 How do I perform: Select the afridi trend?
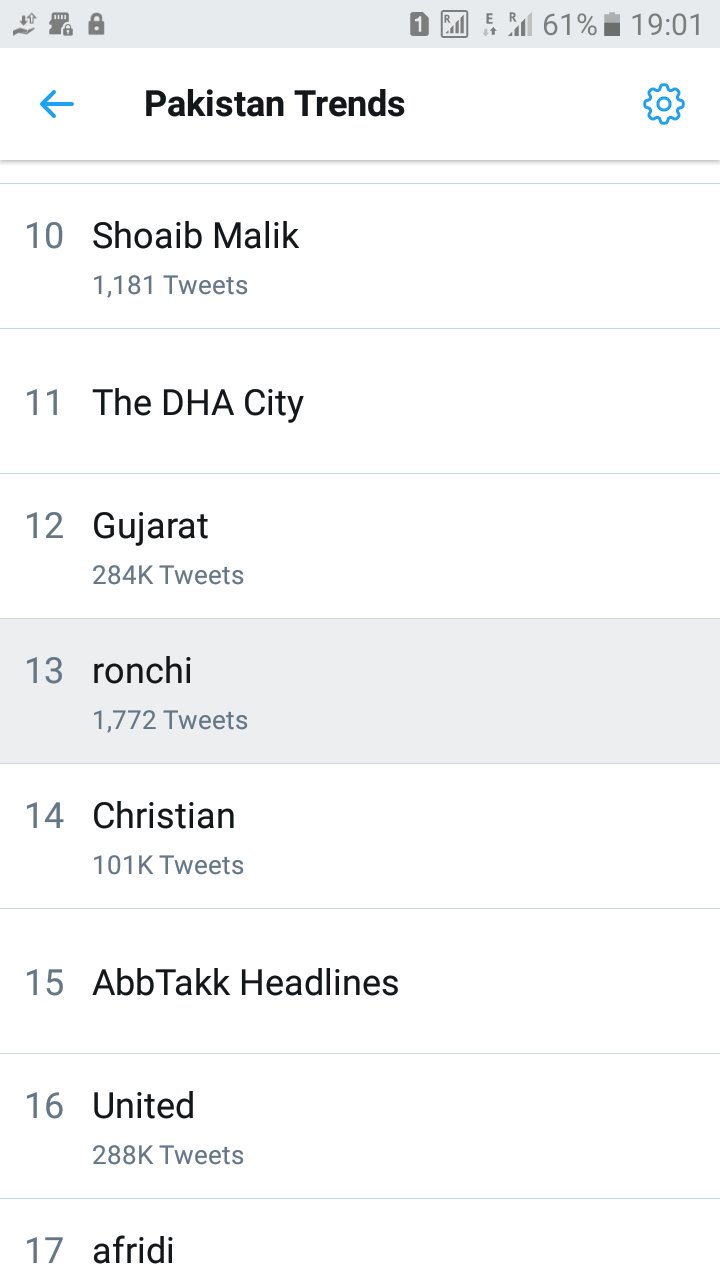click(x=133, y=1250)
